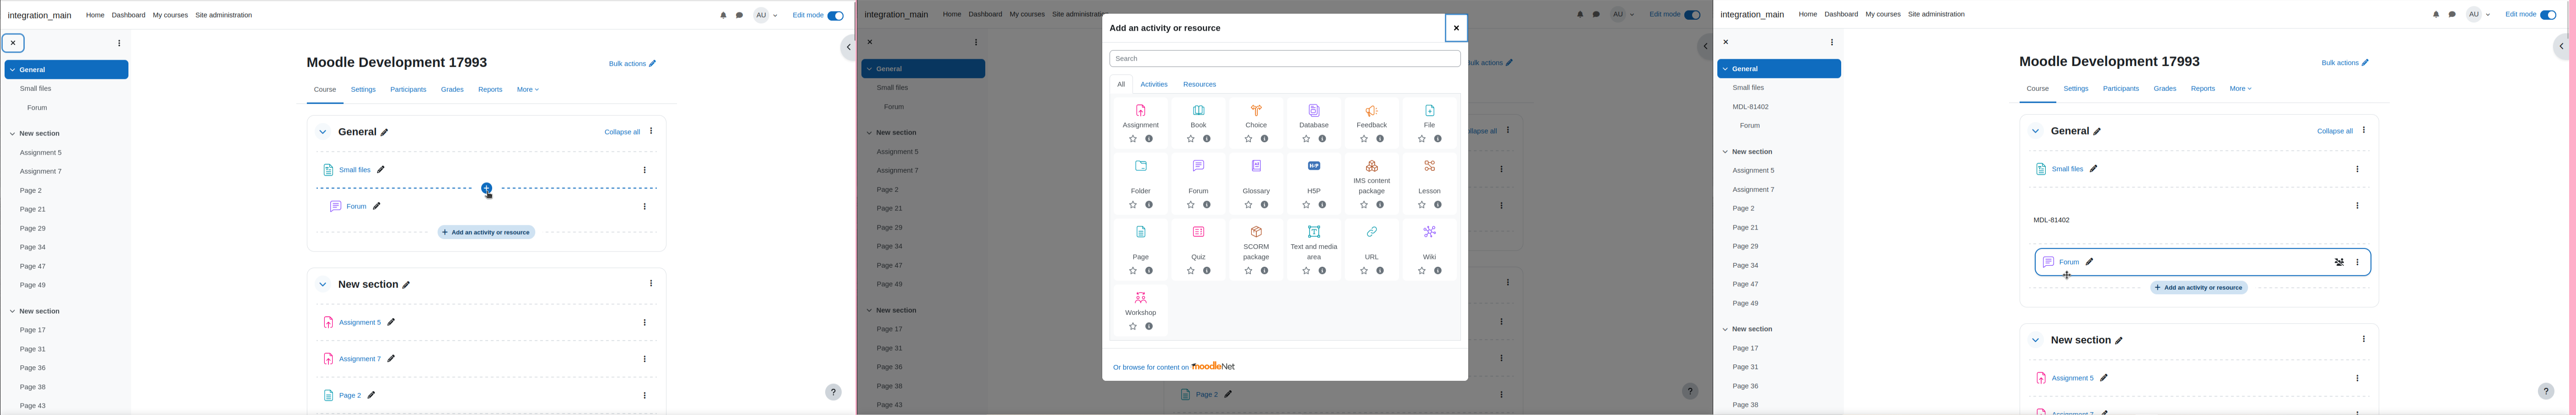Toggle Edit mode switch in right window
This screenshot has height=415, width=2576.
point(2548,15)
